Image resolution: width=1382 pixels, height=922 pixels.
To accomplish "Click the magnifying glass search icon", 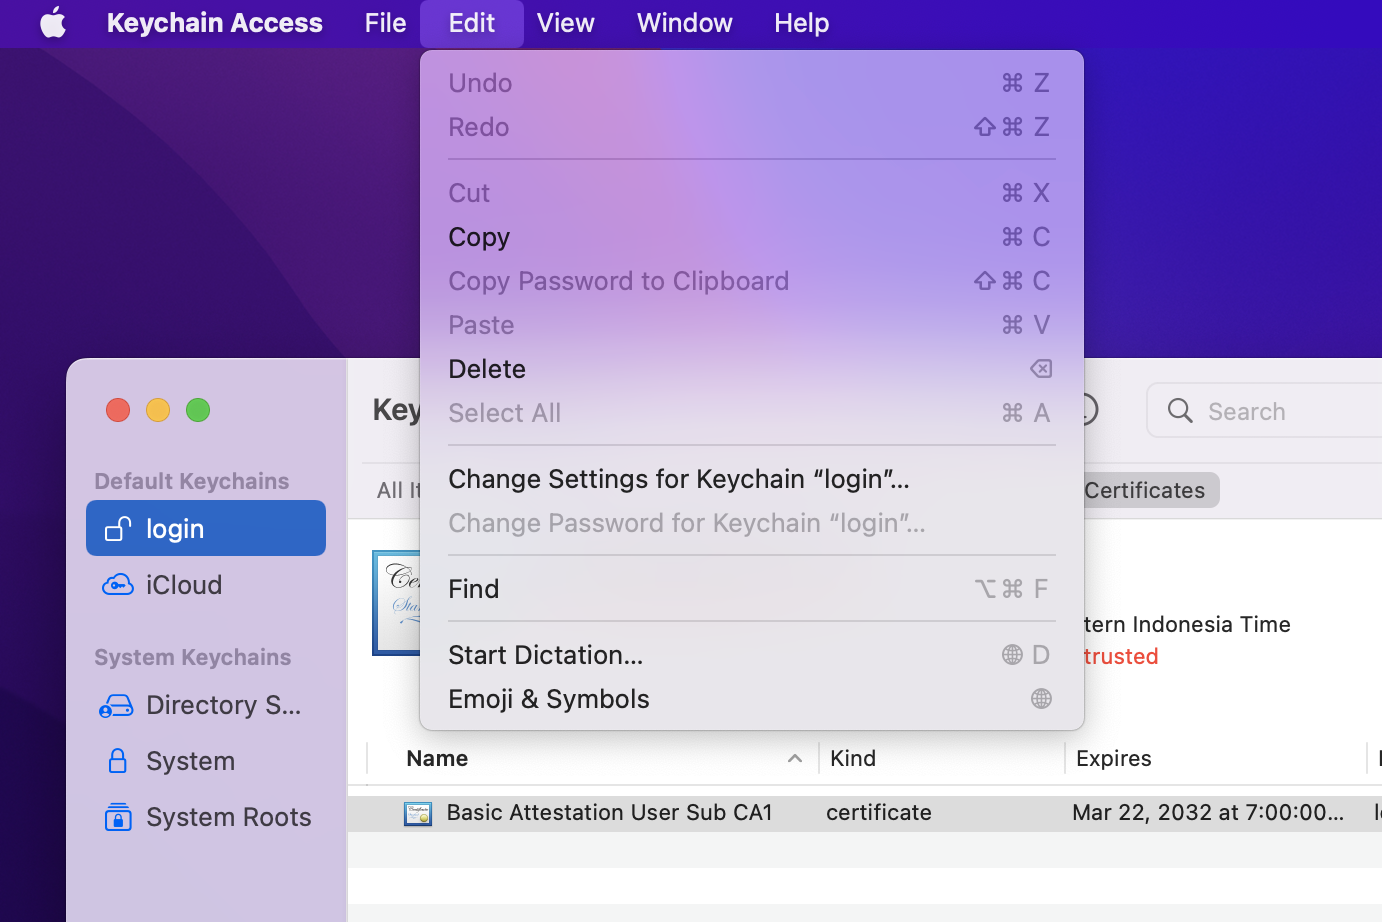I will point(1180,411).
